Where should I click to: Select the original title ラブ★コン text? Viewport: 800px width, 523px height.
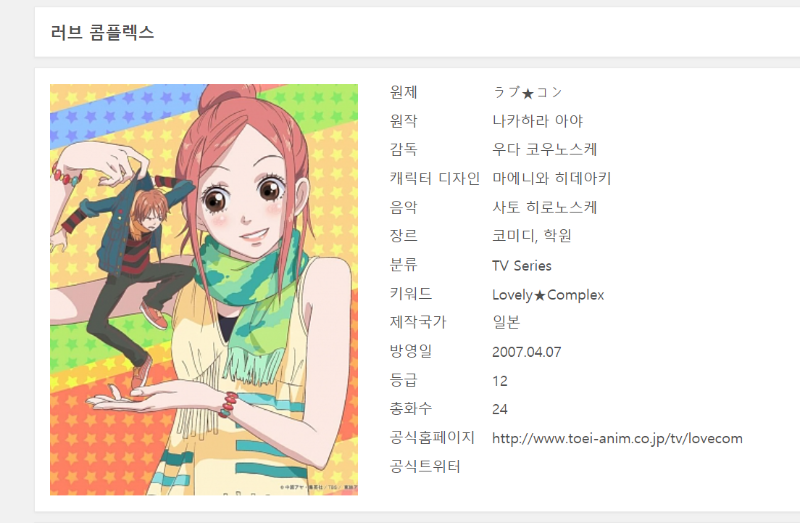527,92
